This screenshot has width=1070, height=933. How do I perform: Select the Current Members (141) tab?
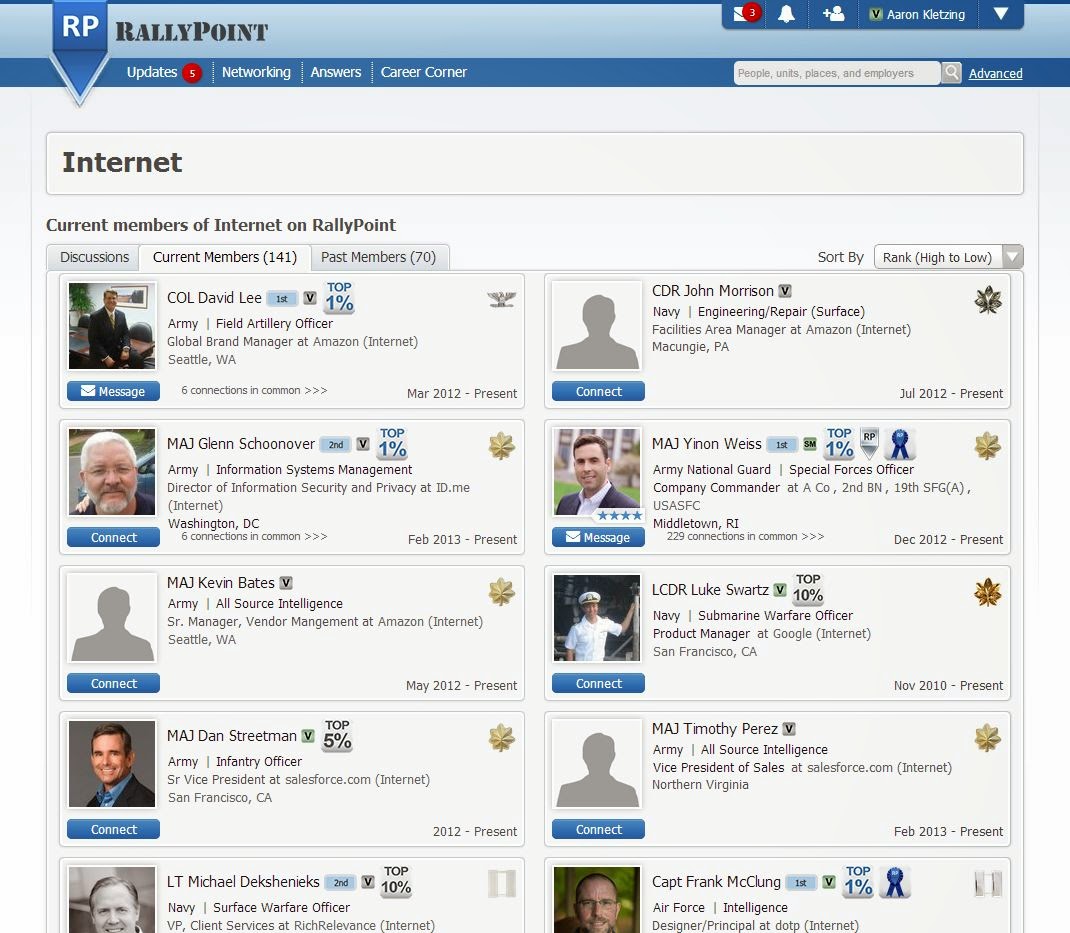click(x=225, y=257)
